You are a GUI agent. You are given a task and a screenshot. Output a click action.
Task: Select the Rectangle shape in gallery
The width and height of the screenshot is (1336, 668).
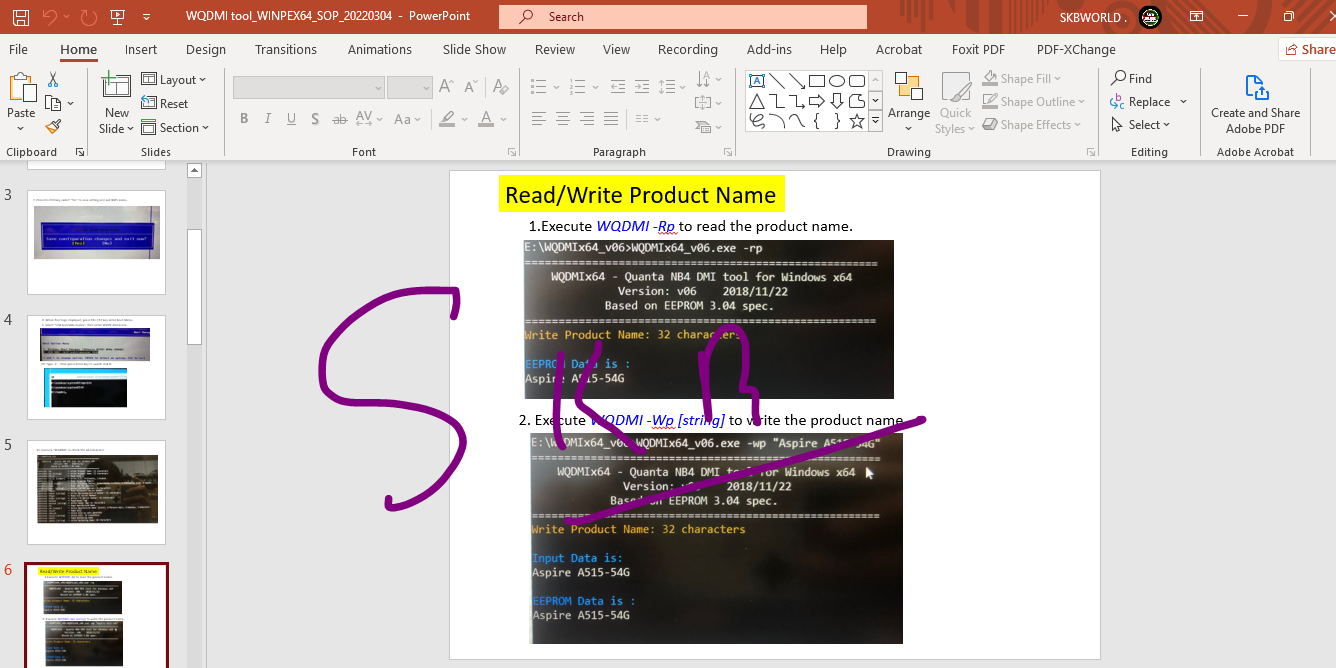point(817,81)
